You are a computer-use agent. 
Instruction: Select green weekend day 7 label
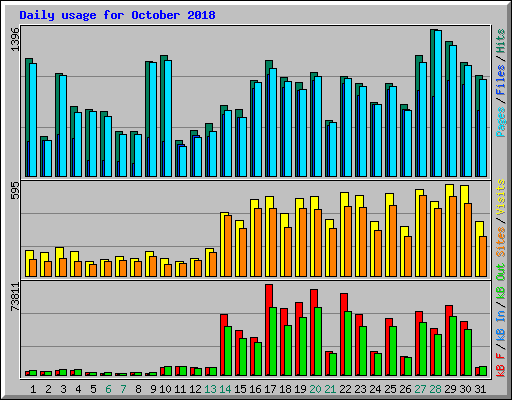[x=123, y=389]
